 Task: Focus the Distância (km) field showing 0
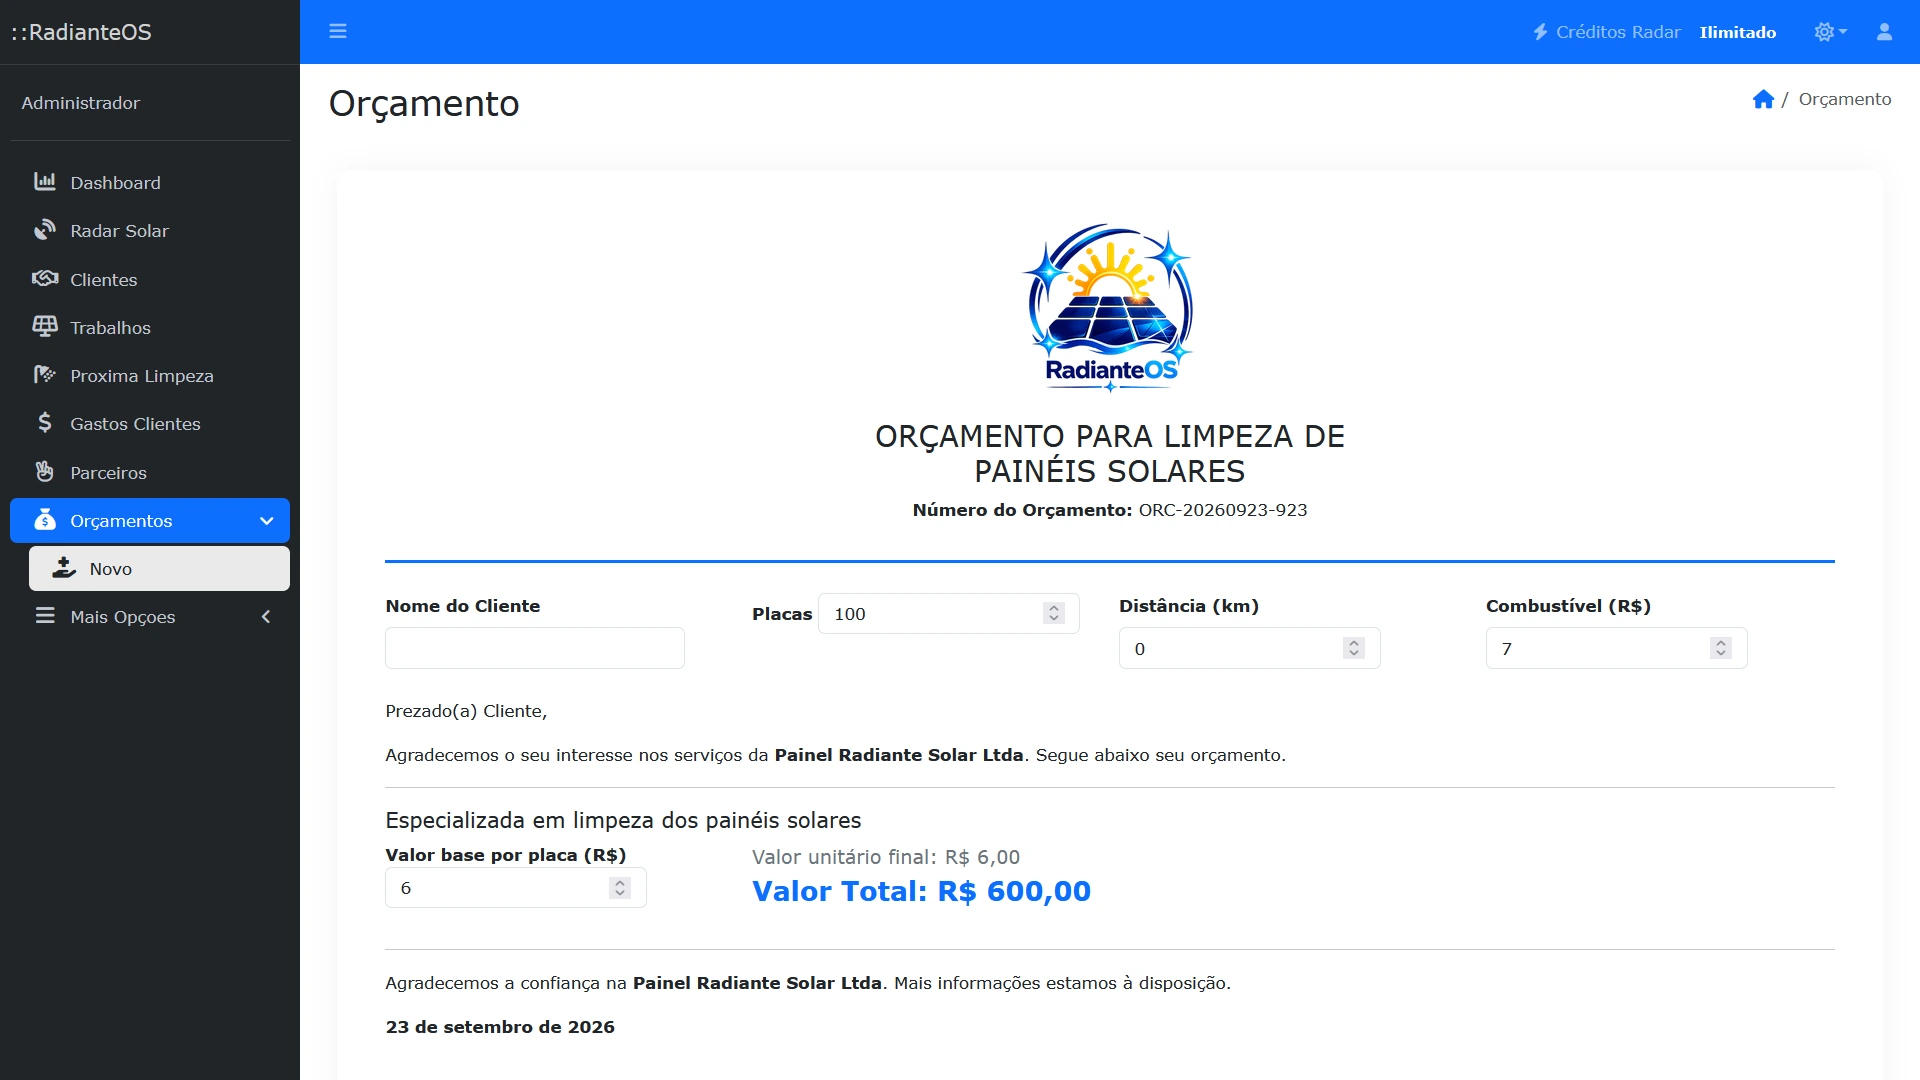pyautogui.click(x=1250, y=648)
